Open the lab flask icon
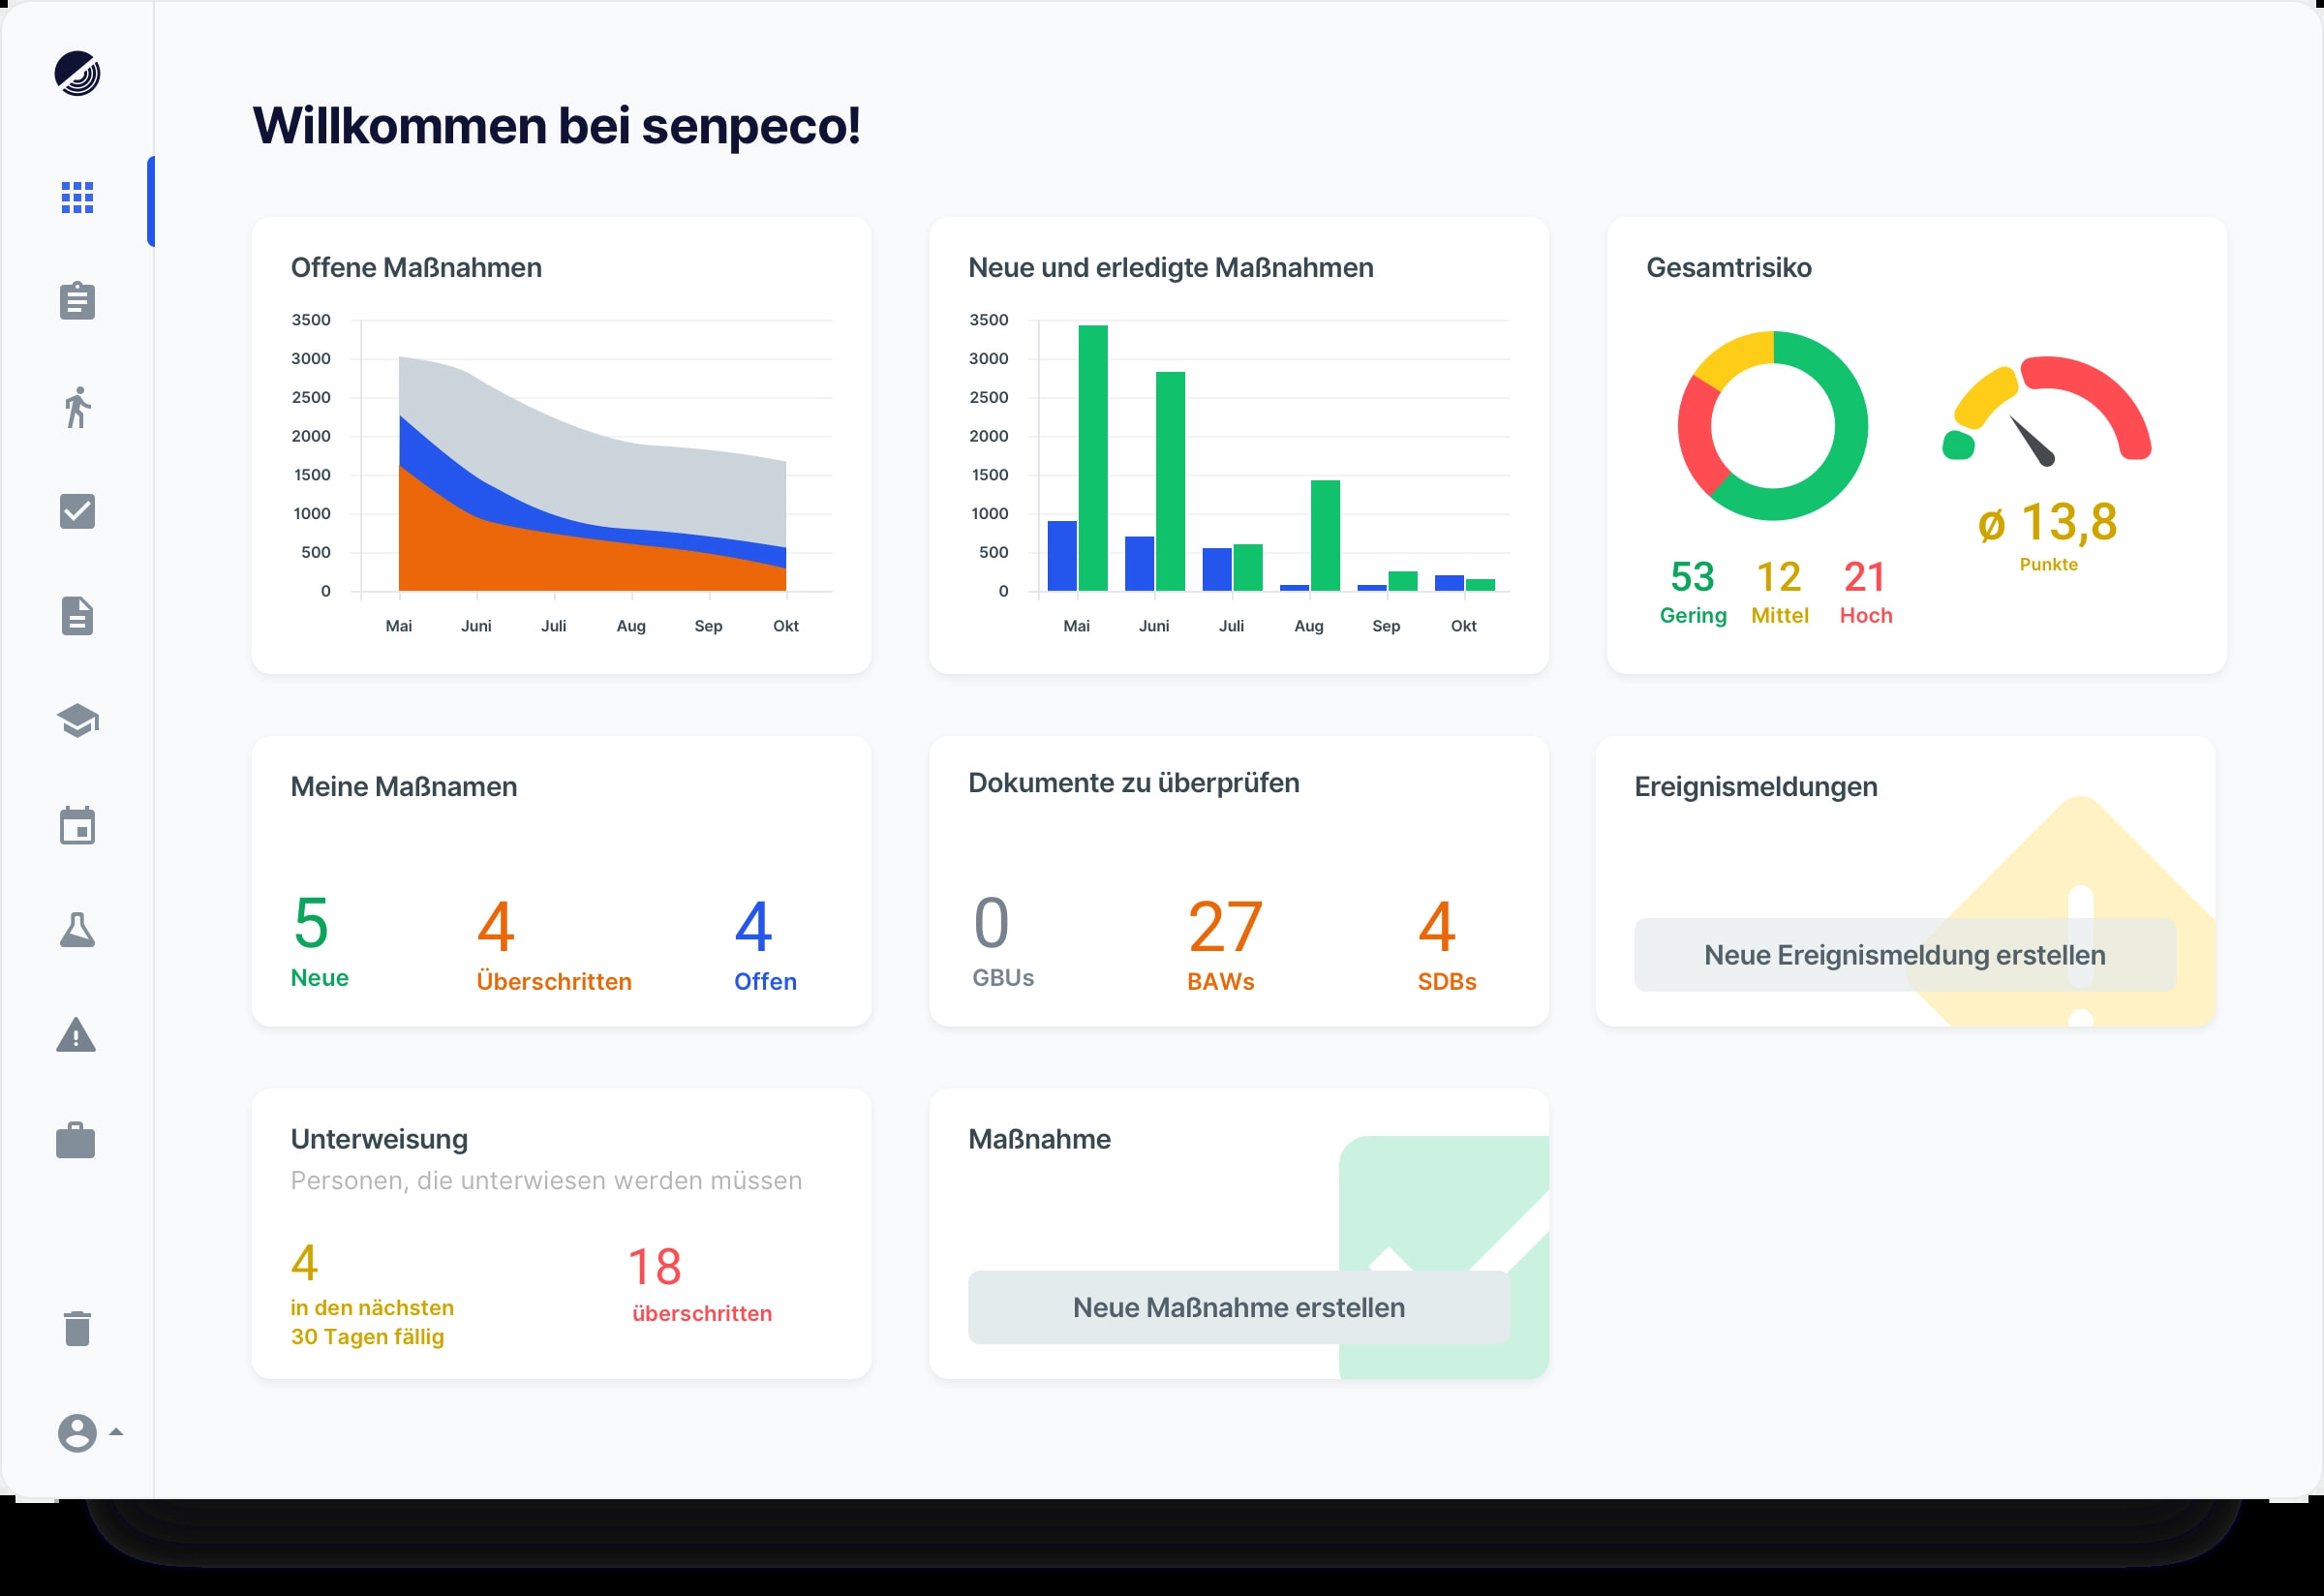Screen dimensions: 2324x1596 pos(77,929)
